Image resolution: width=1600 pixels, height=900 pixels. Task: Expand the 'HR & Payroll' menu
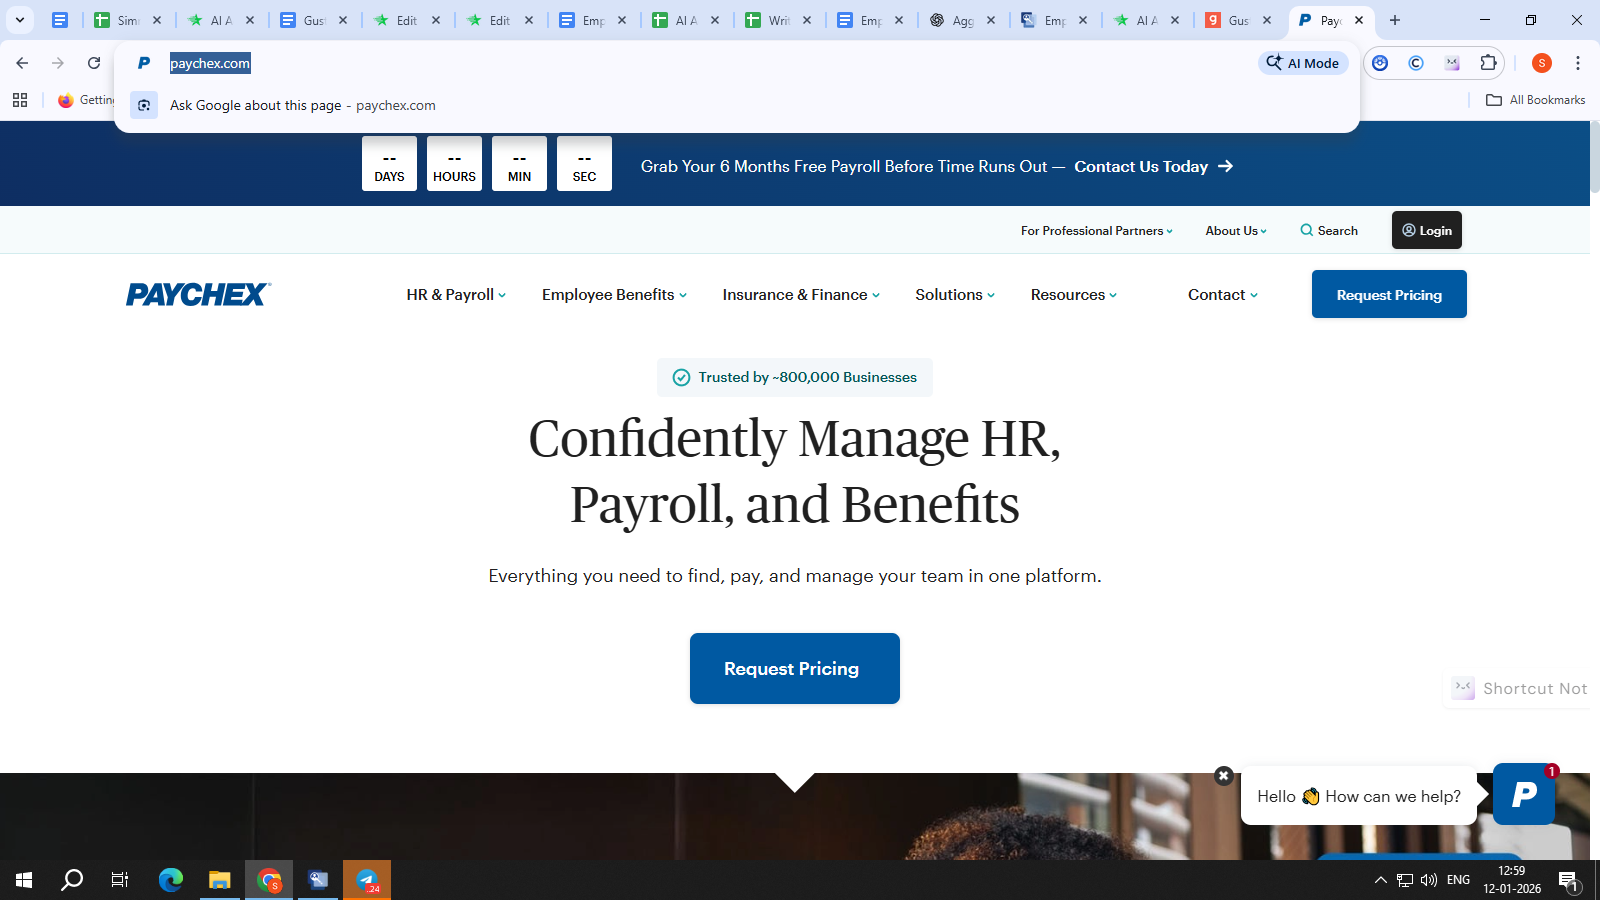pyautogui.click(x=456, y=295)
